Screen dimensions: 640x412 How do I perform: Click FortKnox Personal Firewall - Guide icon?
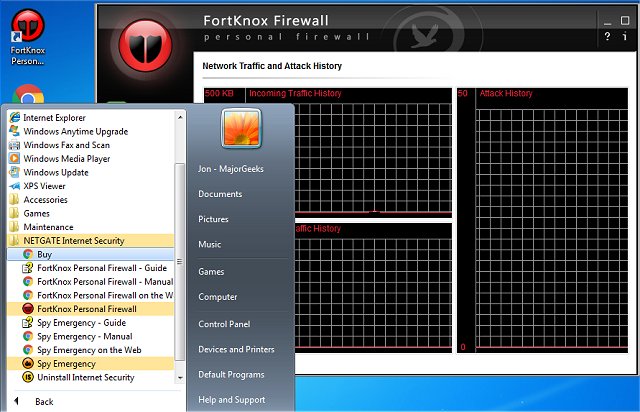coord(28,268)
